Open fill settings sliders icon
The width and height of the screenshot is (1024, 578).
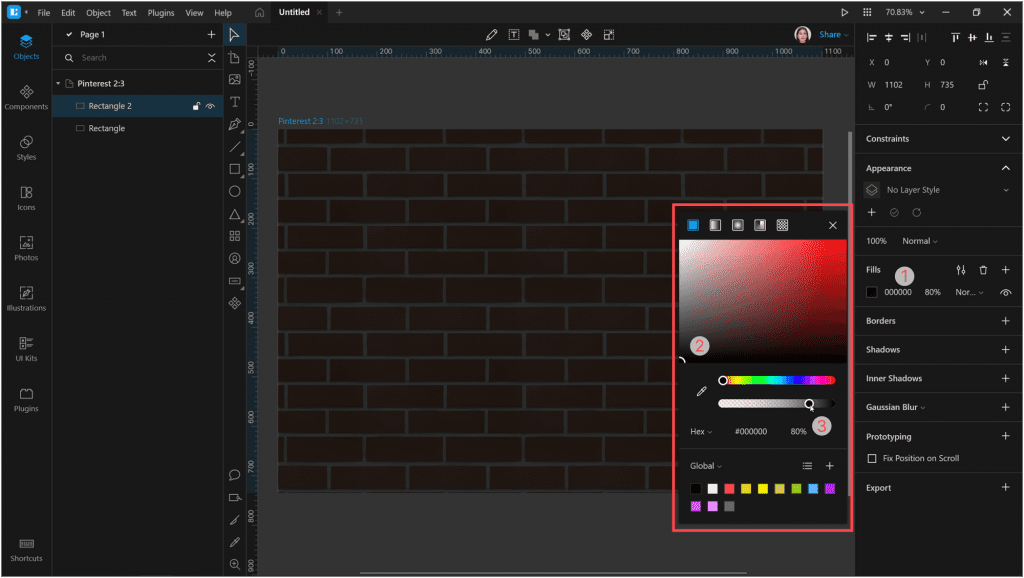click(x=961, y=270)
